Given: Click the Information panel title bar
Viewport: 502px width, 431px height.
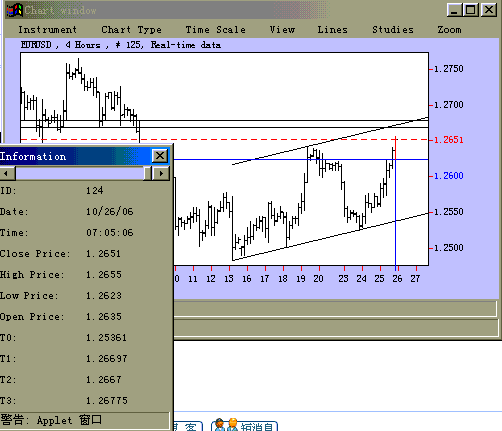Looking at the screenshot, I should (x=75, y=156).
